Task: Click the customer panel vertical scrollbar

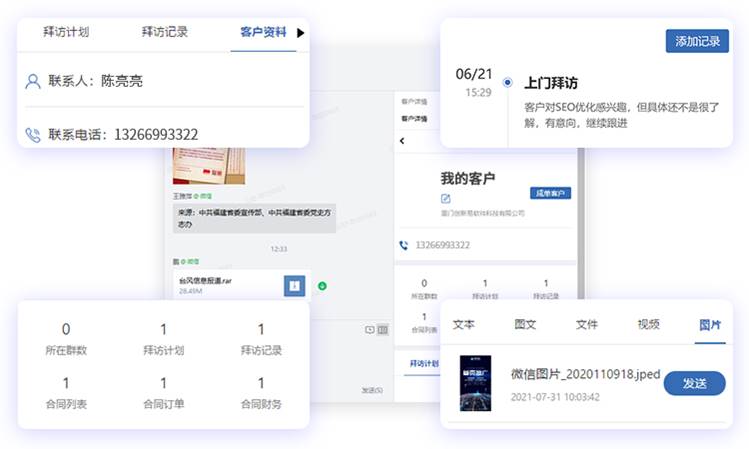Action: [x=581, y=223]
